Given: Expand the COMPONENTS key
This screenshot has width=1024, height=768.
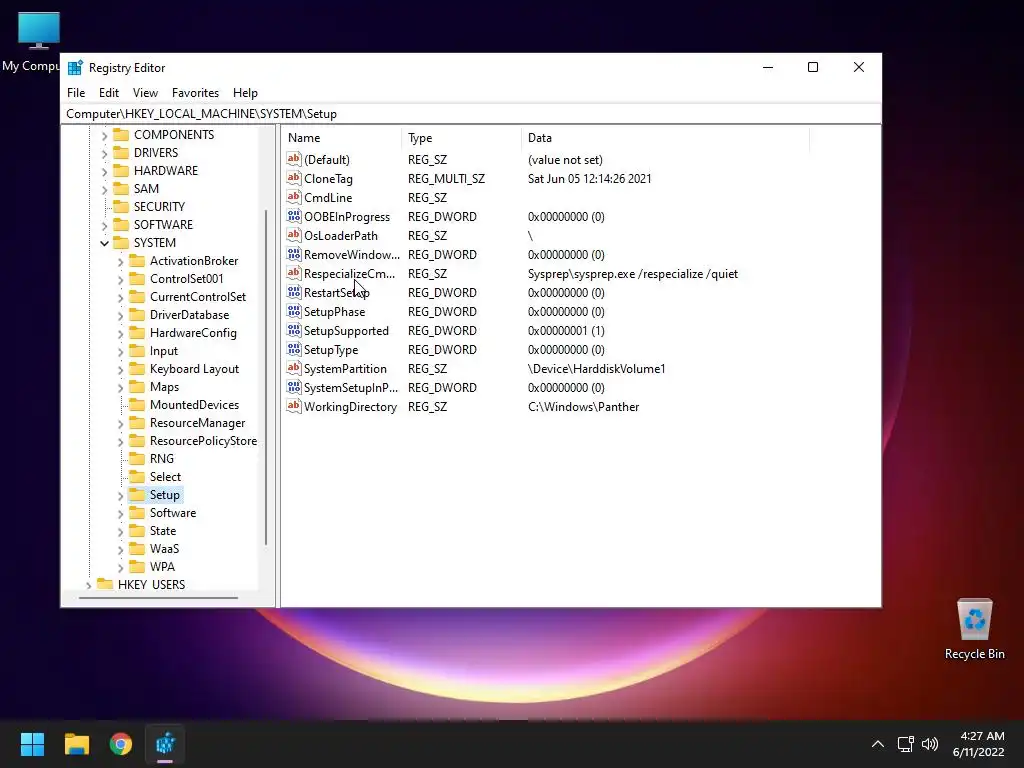Looking at the screenshot, I should [104, 135].
